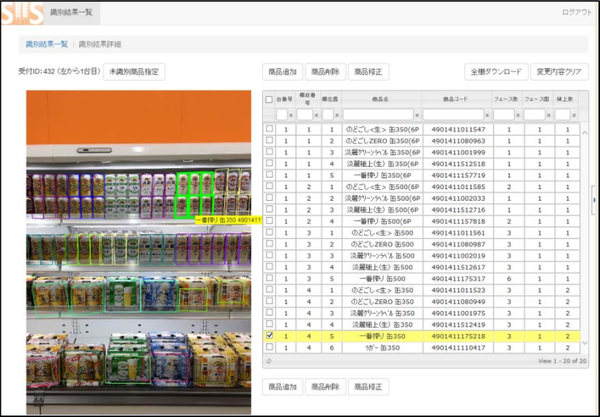Click product code cell 4901411080987
Screen dimensions: 600x417
(x=458, y=244)
